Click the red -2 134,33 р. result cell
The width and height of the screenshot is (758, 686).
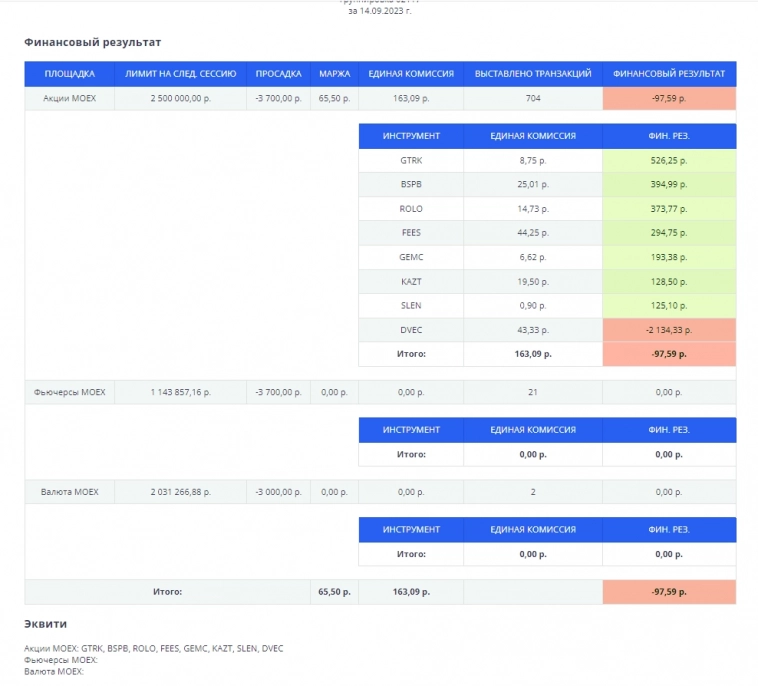[x=669, y=329]
